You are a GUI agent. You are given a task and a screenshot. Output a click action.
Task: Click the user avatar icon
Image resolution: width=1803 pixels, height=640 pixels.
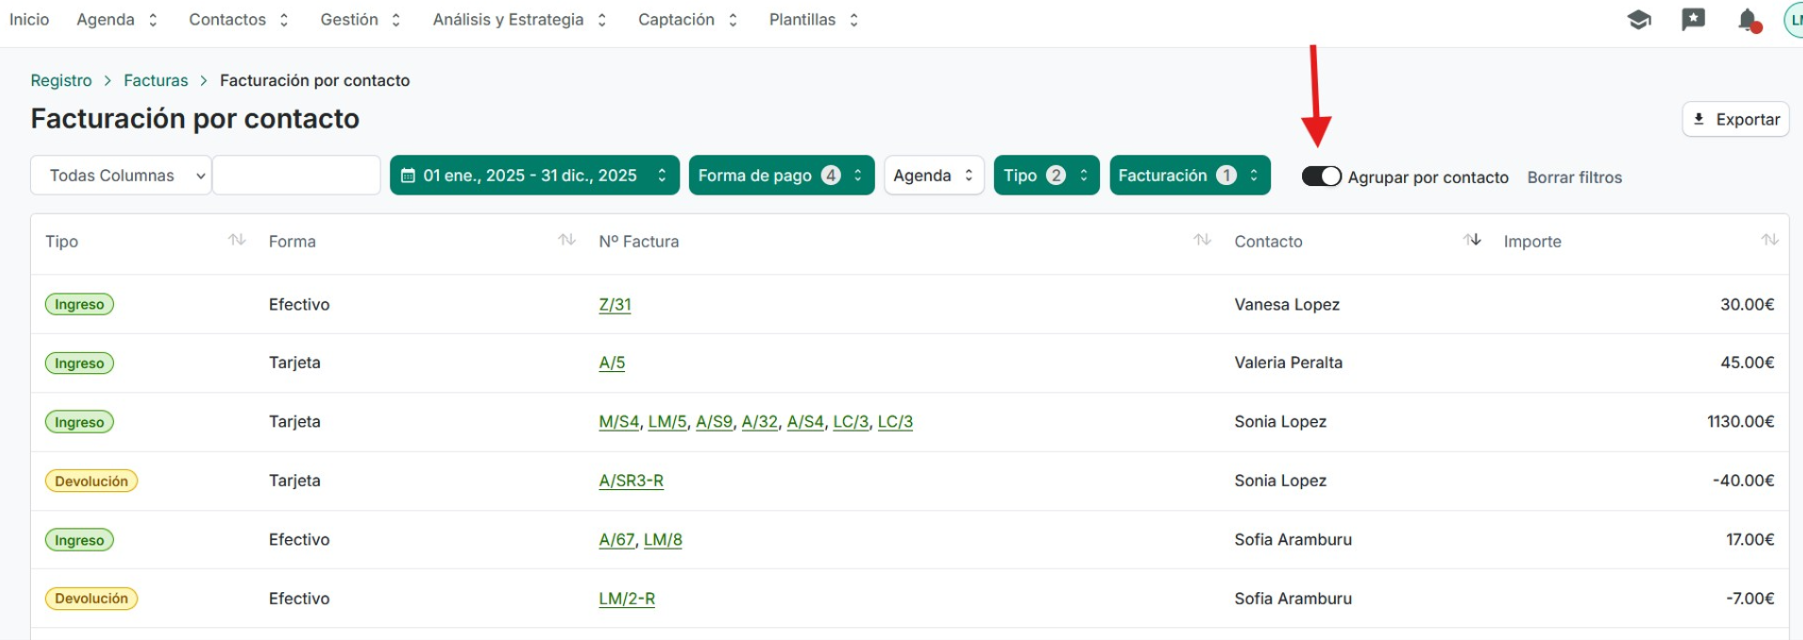1794,20
